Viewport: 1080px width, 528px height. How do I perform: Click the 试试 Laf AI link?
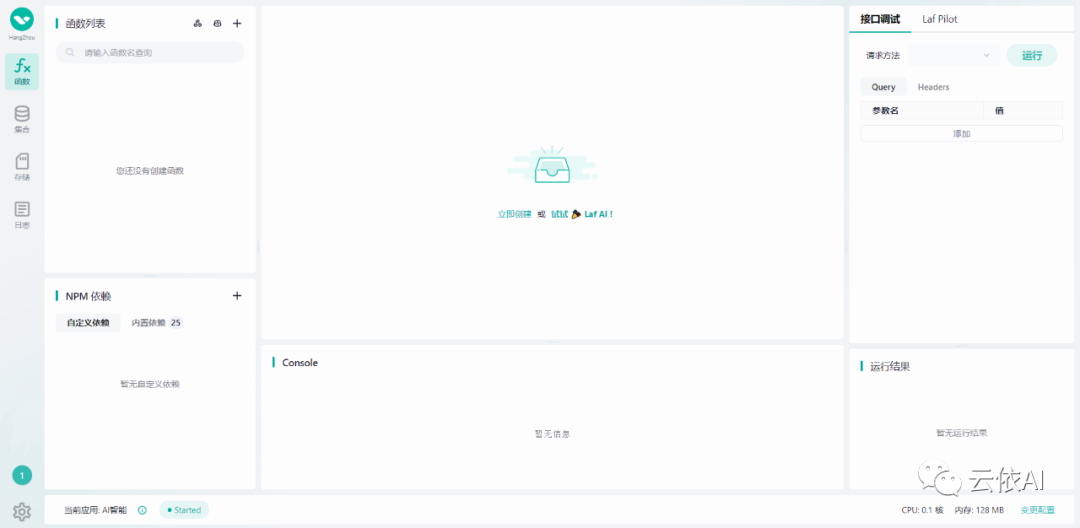pos(581,214)
